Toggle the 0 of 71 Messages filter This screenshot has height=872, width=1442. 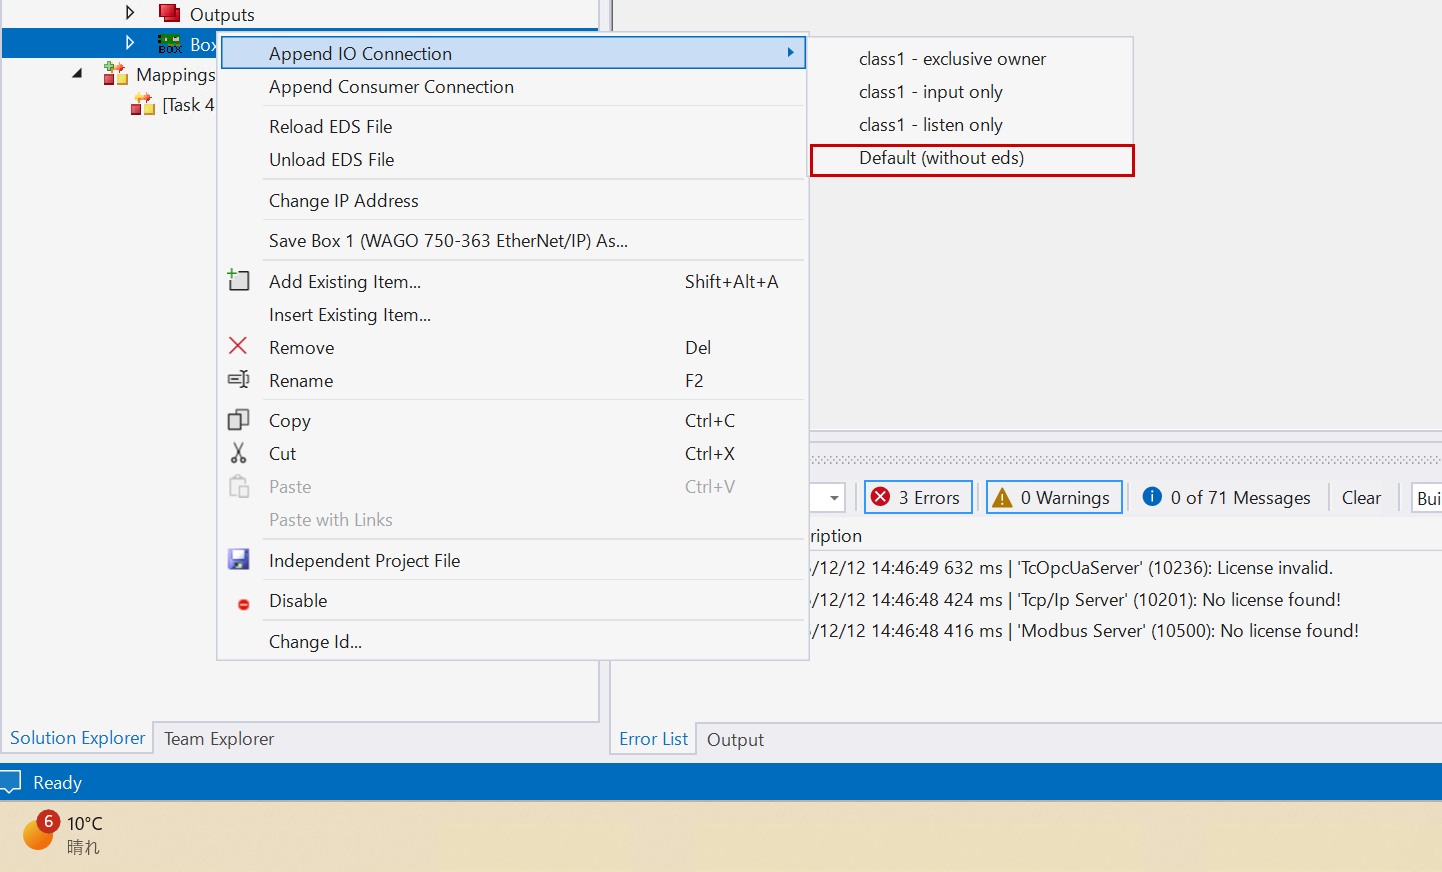click(1226, 497)
